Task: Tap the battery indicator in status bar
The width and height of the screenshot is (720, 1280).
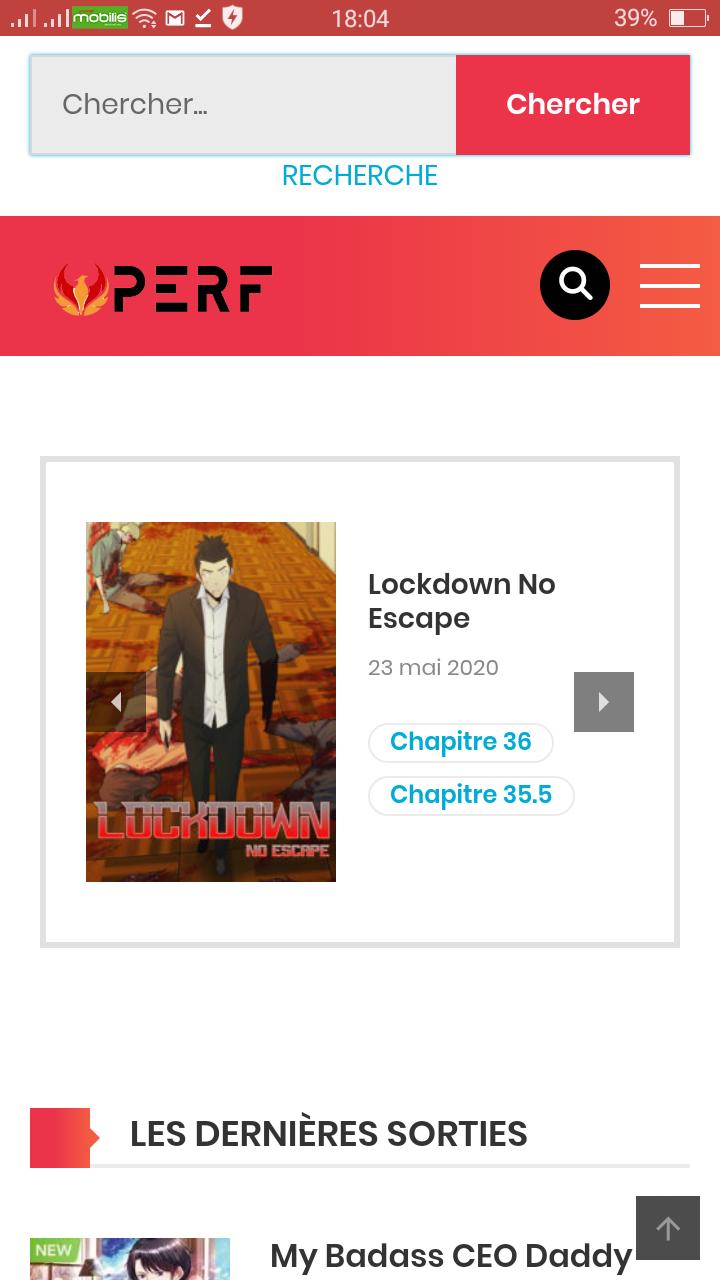Action: pyautogui.click(x=688, y=18)
